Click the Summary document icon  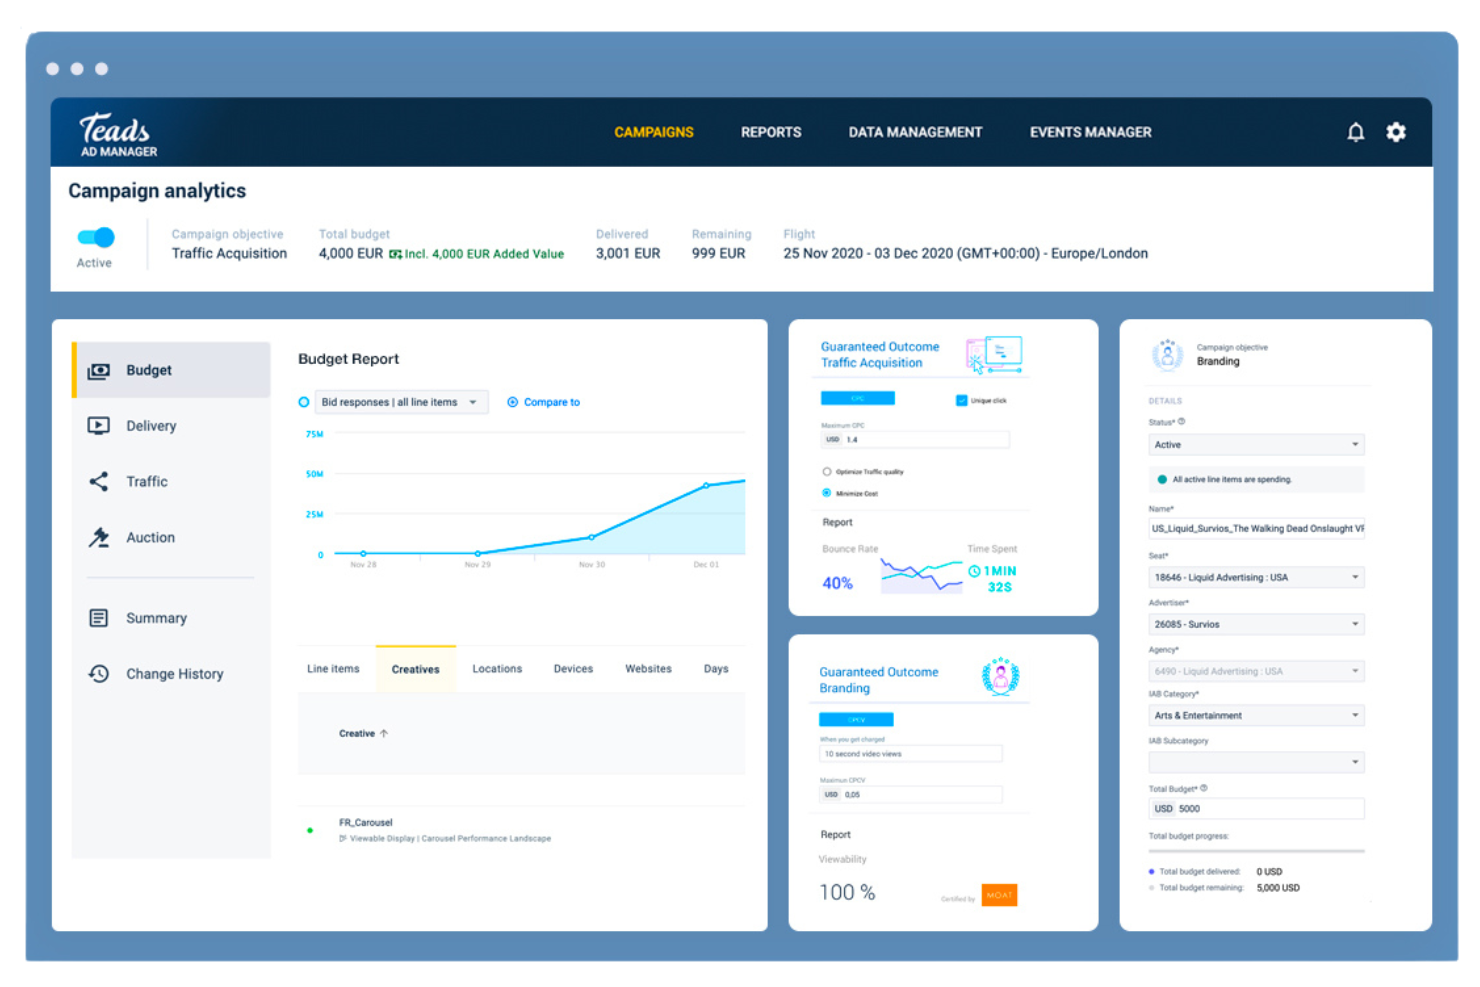tap(98, 618)
